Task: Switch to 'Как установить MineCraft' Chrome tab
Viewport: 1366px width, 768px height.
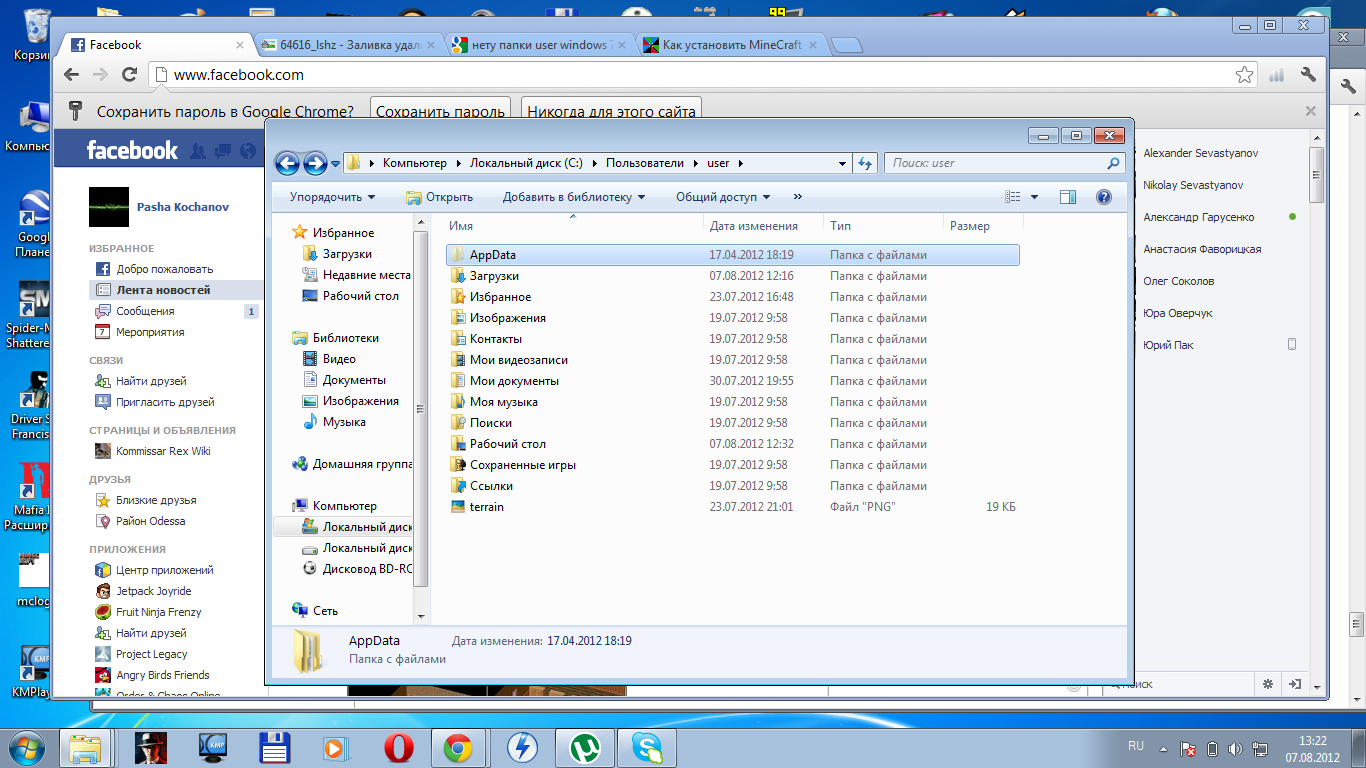Action: pos(732,45)
